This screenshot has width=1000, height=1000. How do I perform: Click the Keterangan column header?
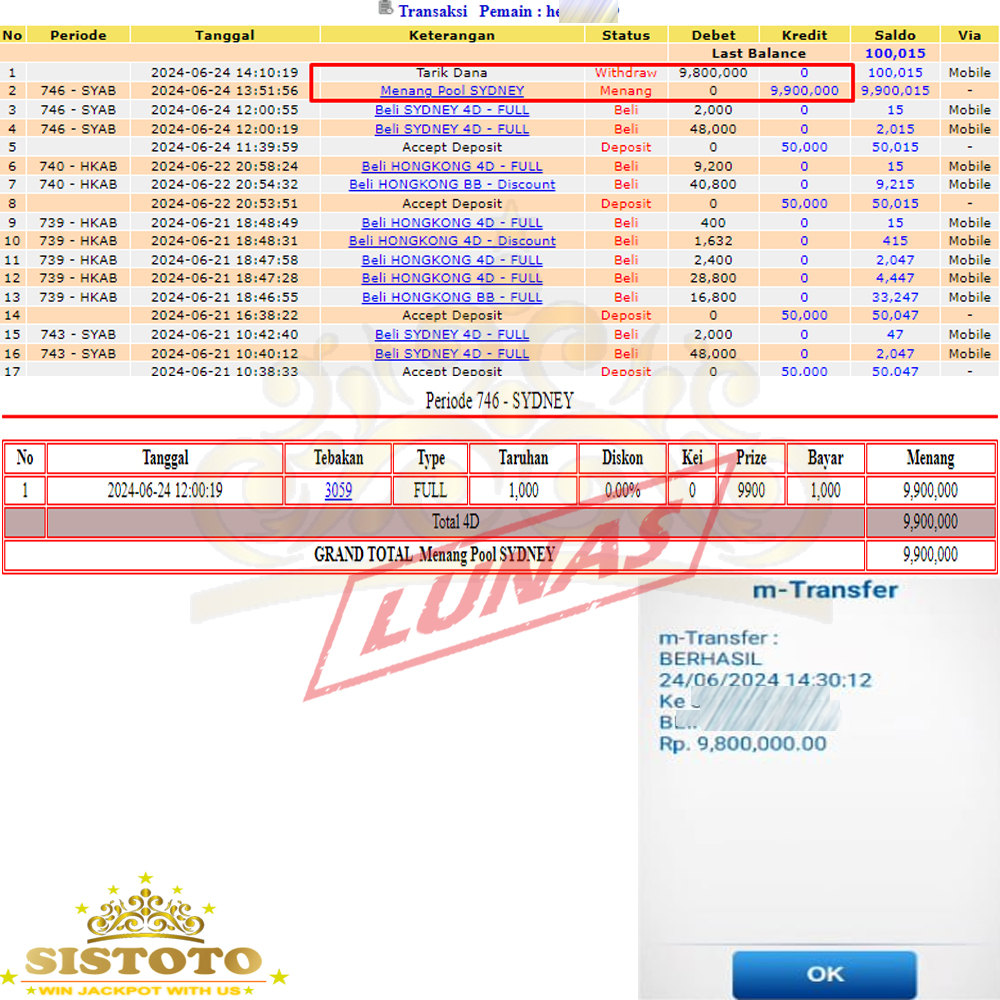(x=452, y=35)
